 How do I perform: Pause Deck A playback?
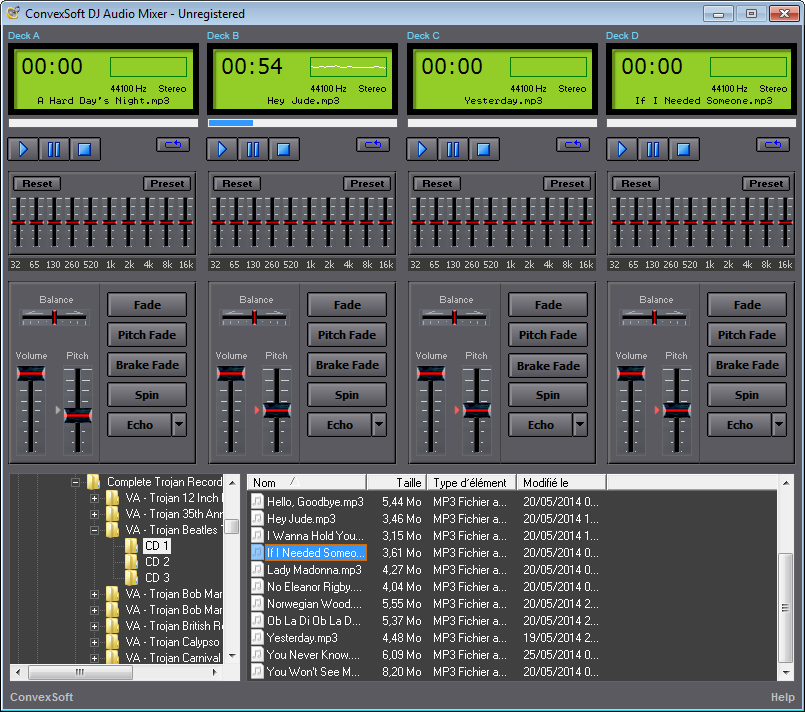point(54,149)
